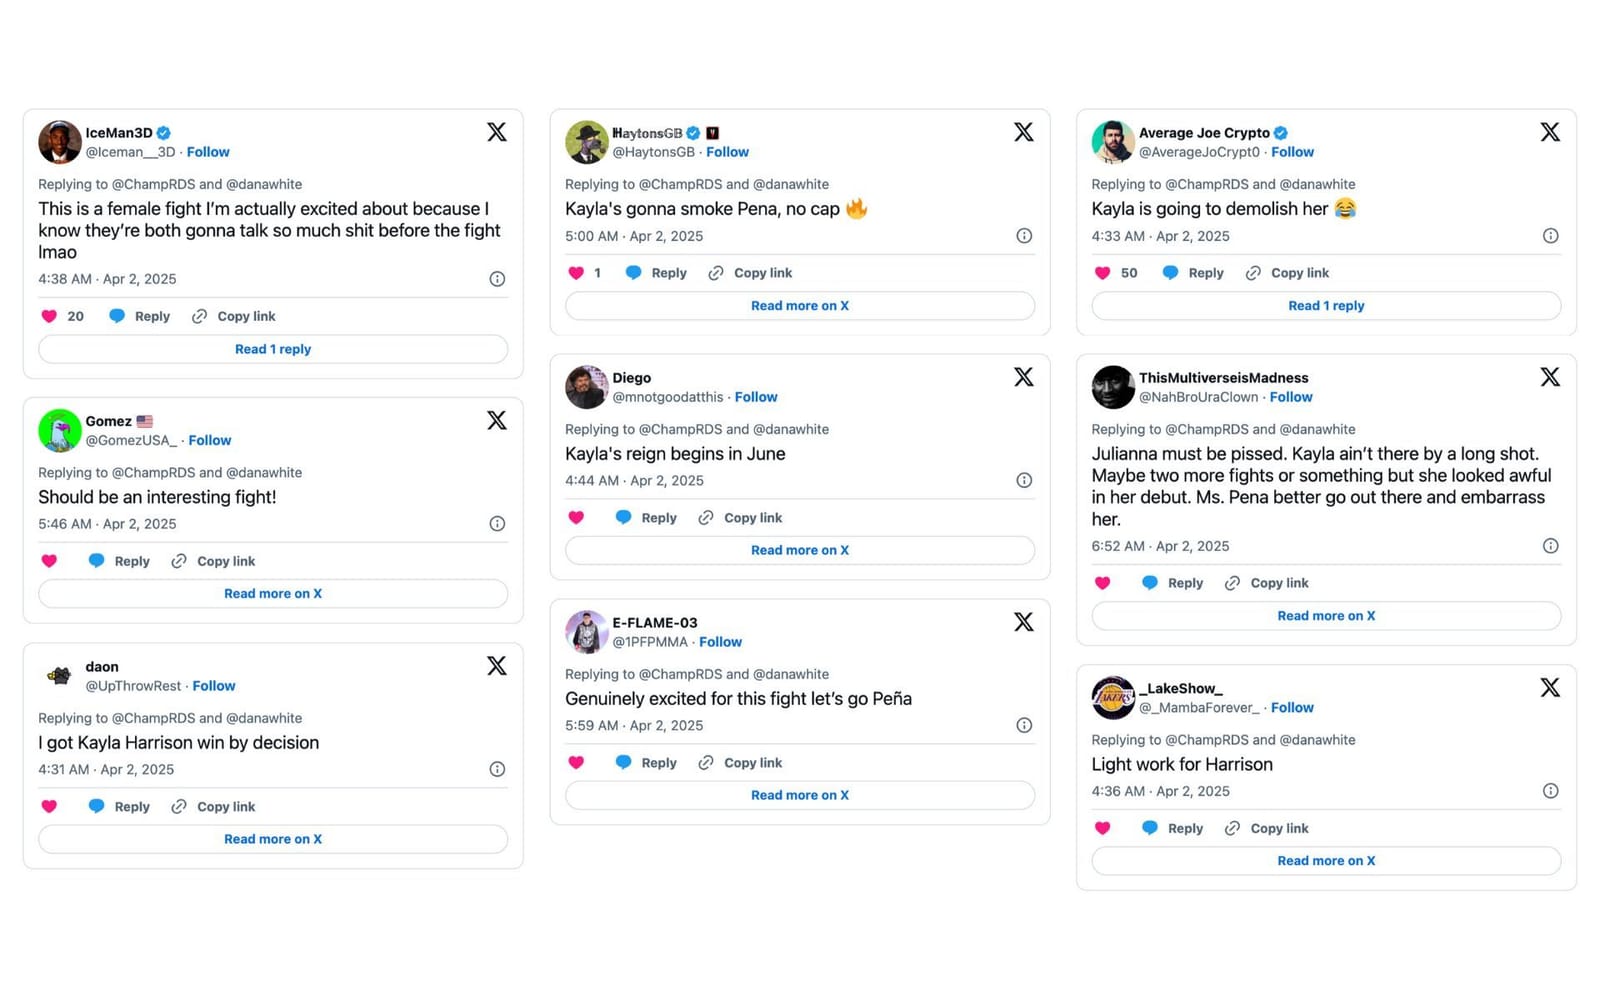The height and width of the screenshot is (1000, 1600).
Task: Click the X logo on IceMan3D's tweet
Action: pyautogui.click(x=496, y=132)
